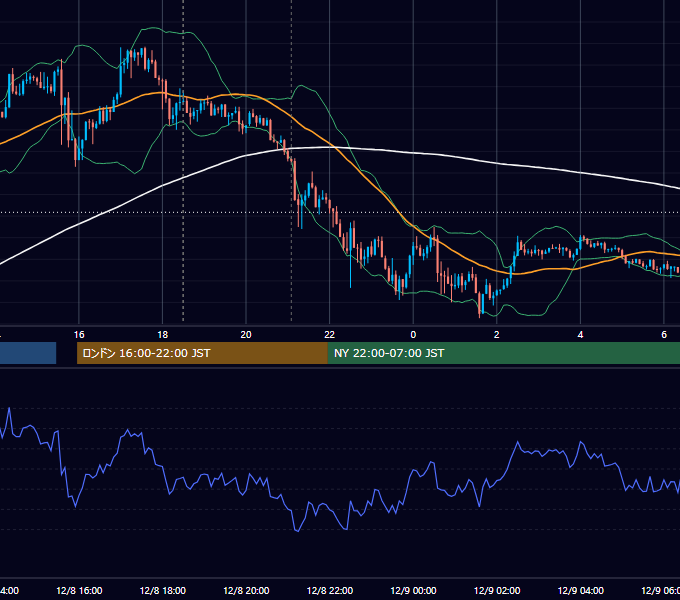Click the 12/8 20:00 date label

coord(246,591)
